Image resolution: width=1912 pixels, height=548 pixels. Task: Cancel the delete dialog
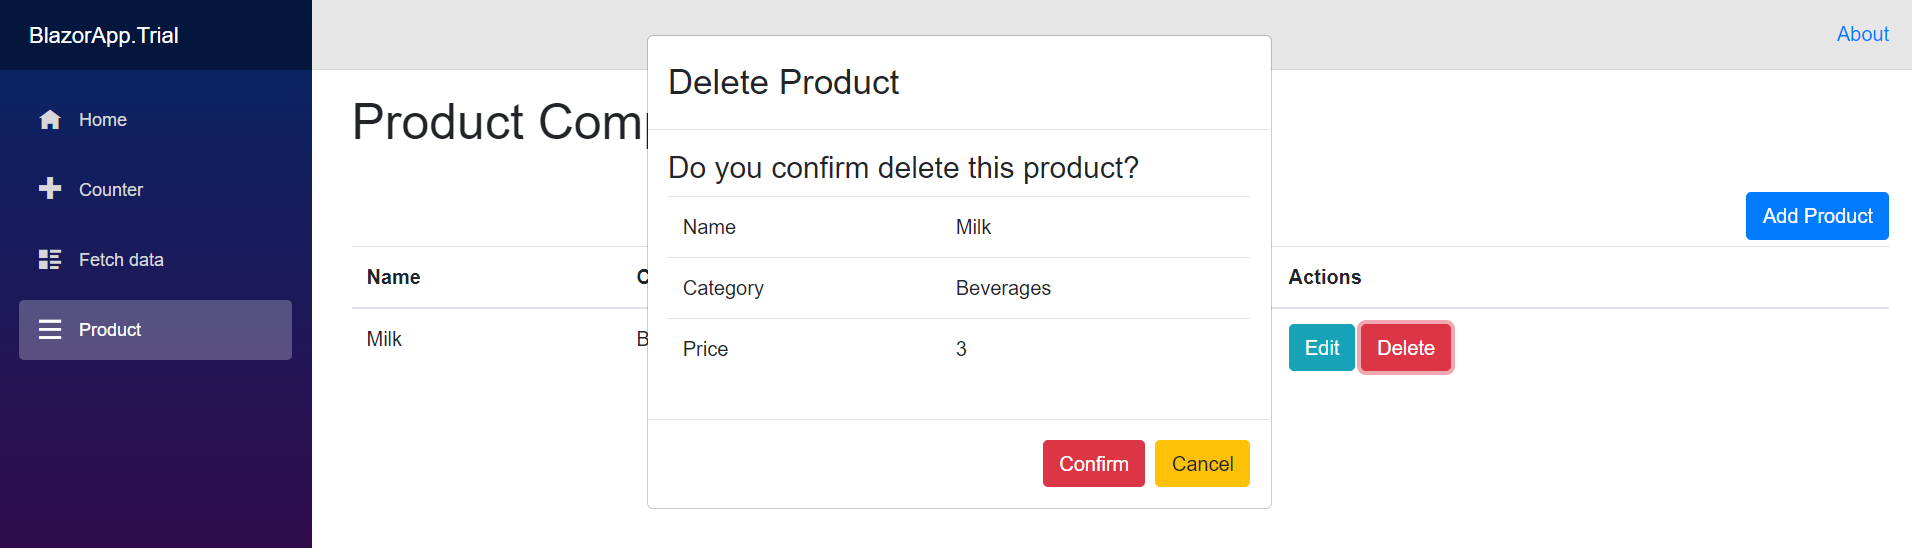[x=1202, y=464]
